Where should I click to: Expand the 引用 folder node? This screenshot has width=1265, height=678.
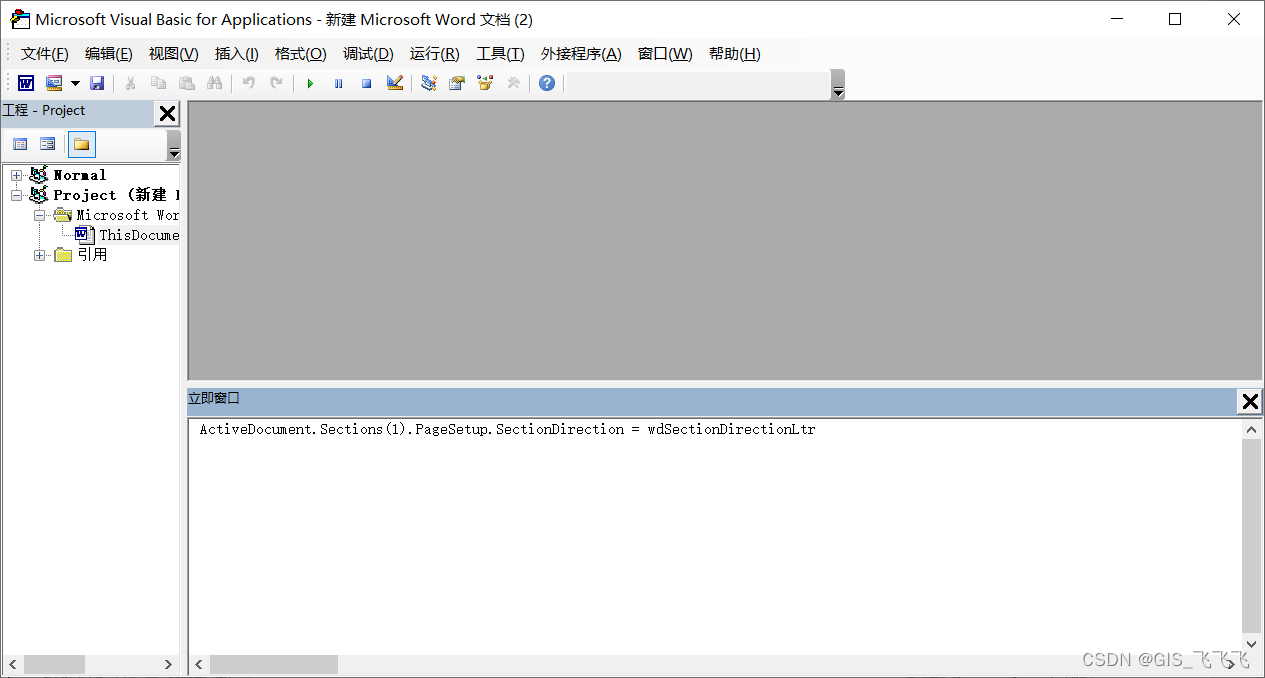click(40, 255)
